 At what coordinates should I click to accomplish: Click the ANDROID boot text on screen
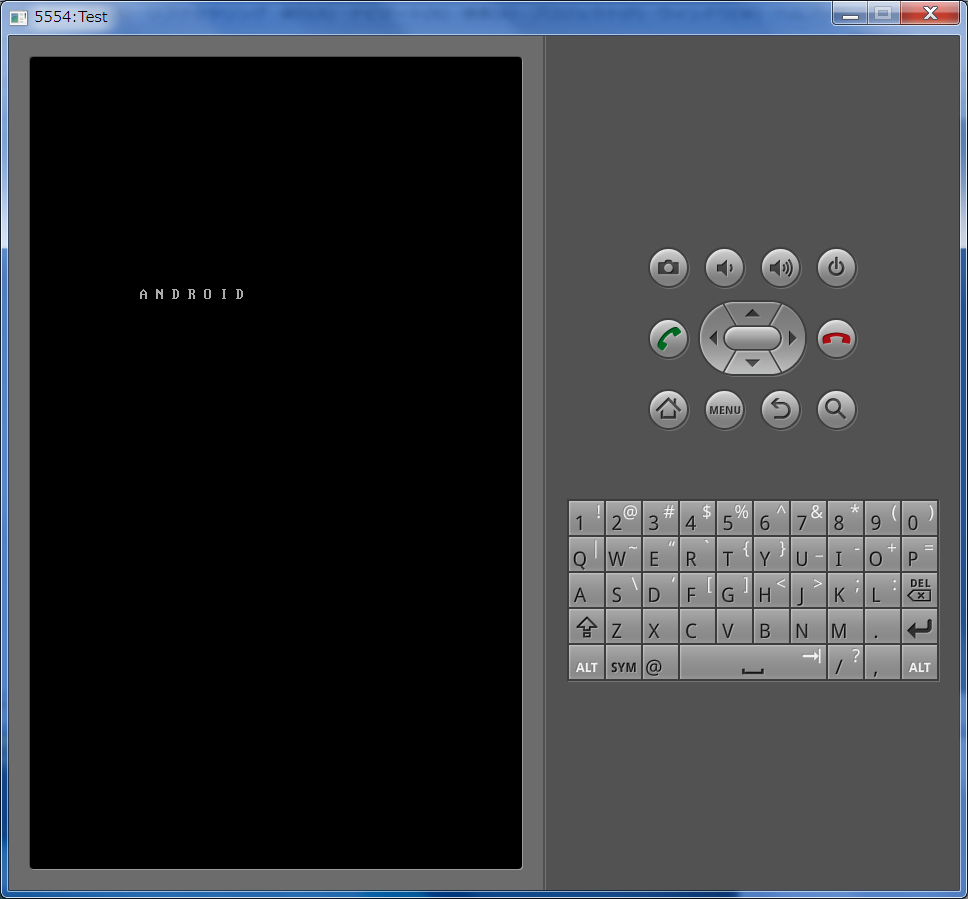coord(192,294)
